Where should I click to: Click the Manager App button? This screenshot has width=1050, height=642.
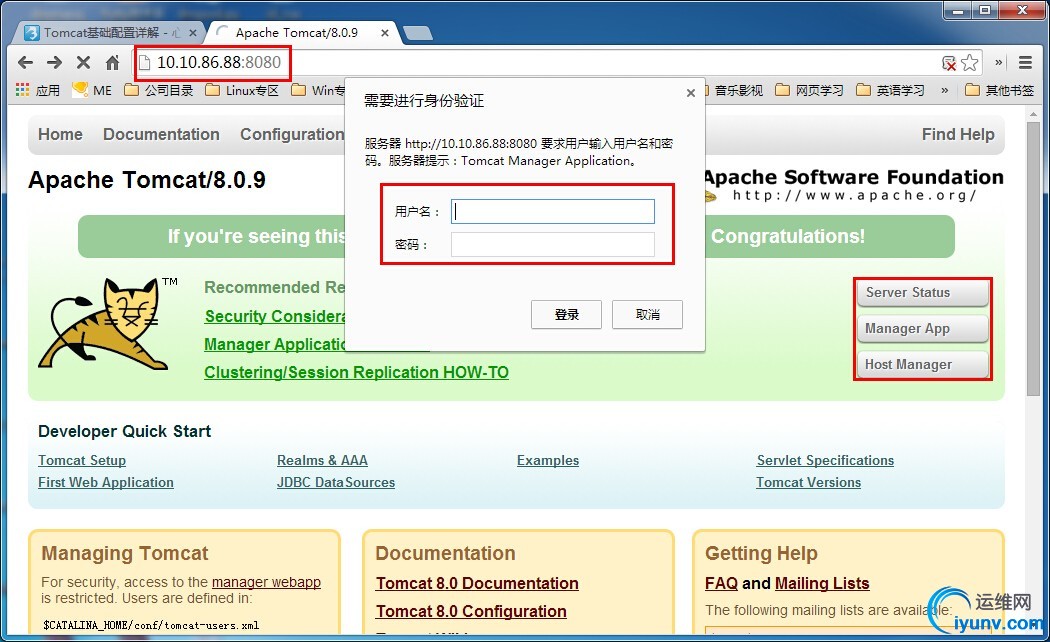pos(923,329)
